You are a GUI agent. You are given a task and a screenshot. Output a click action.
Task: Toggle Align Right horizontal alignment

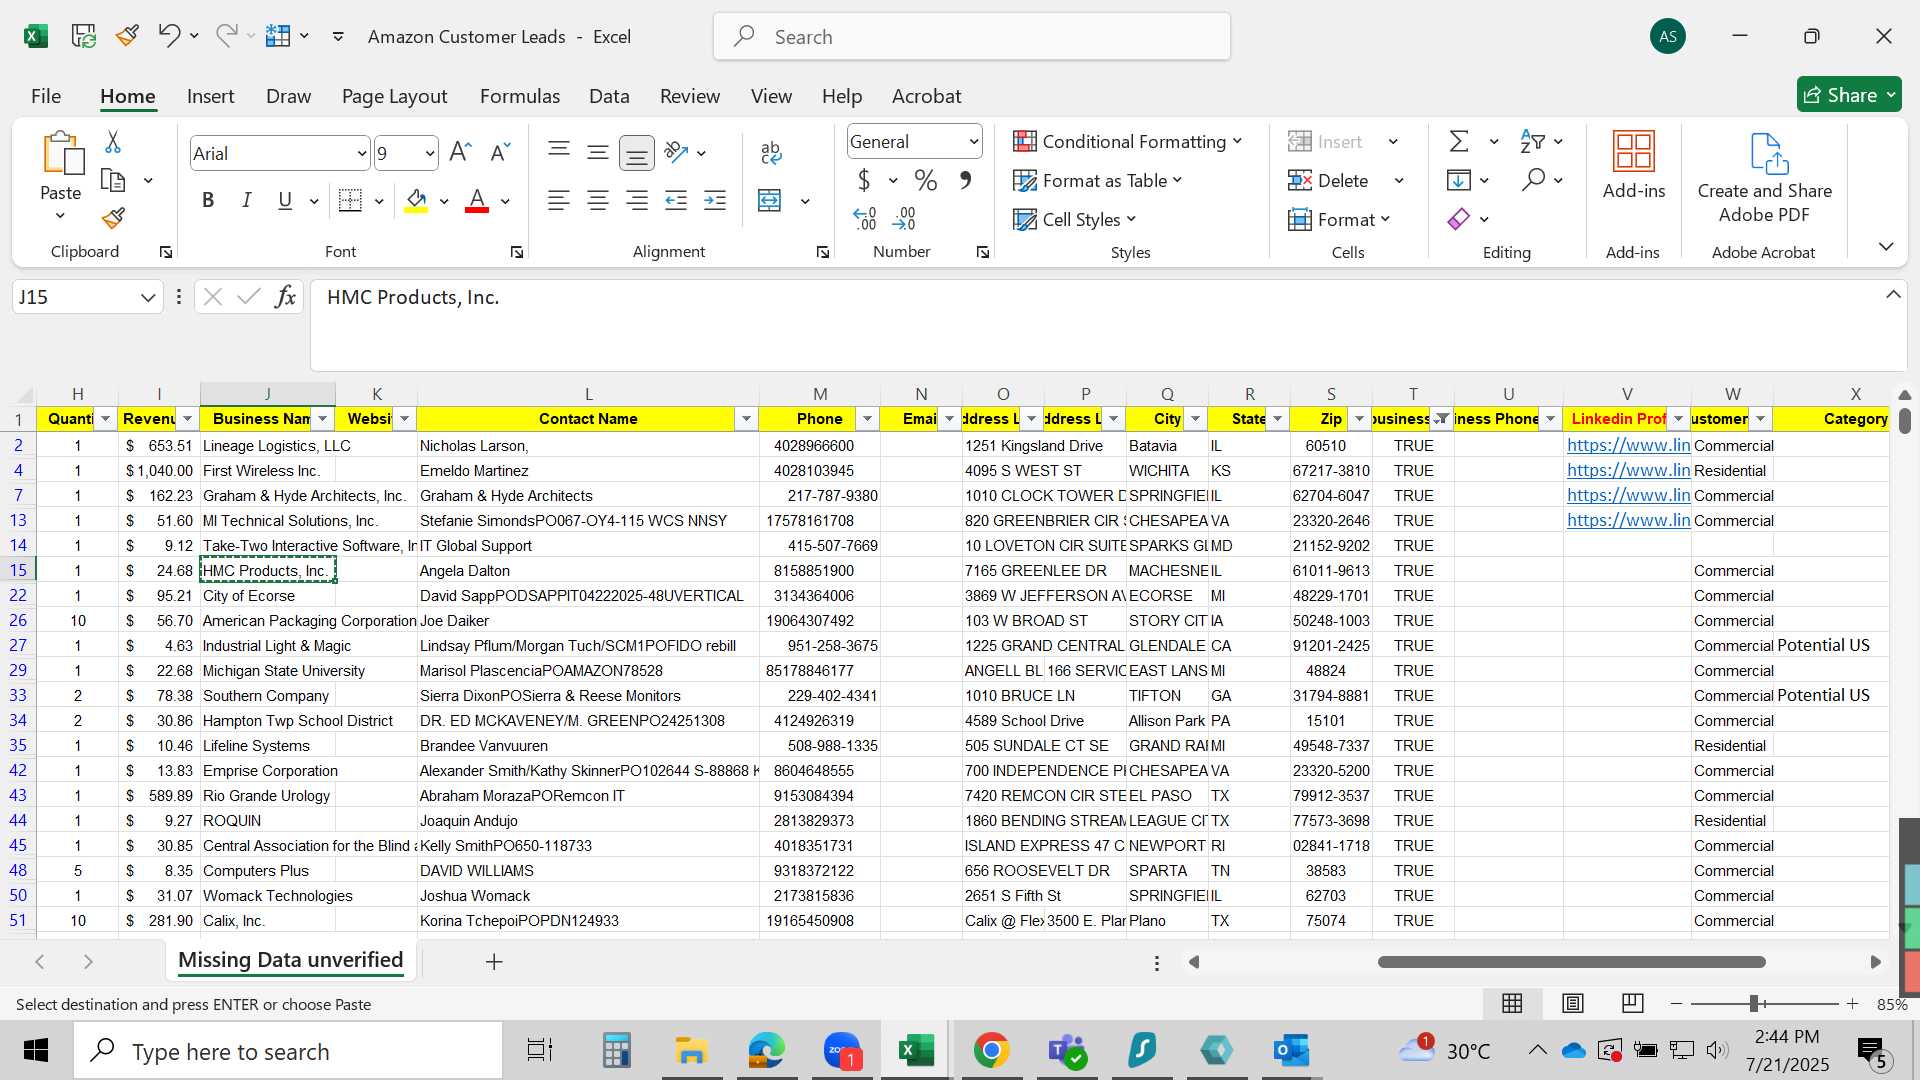coord(637,200)
